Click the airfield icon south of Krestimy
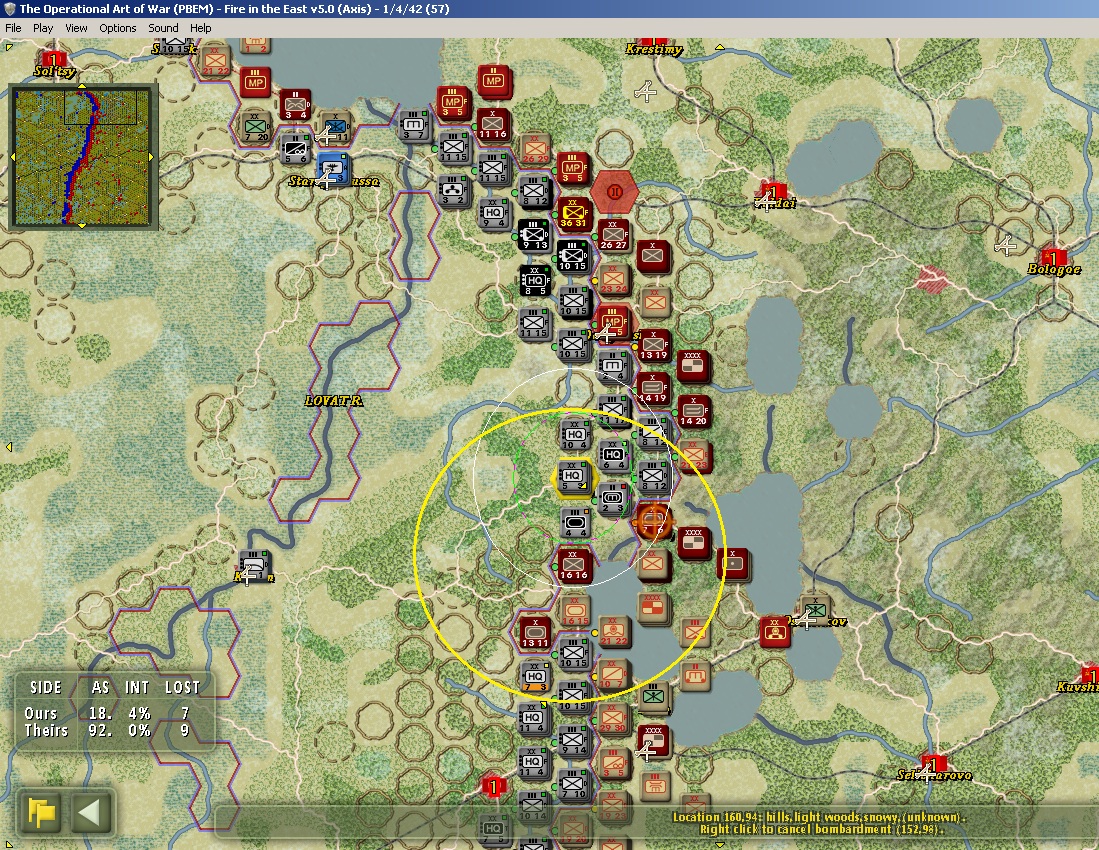Image resolution: width=1099 pixels, height=850 pixels. [645, 91]
